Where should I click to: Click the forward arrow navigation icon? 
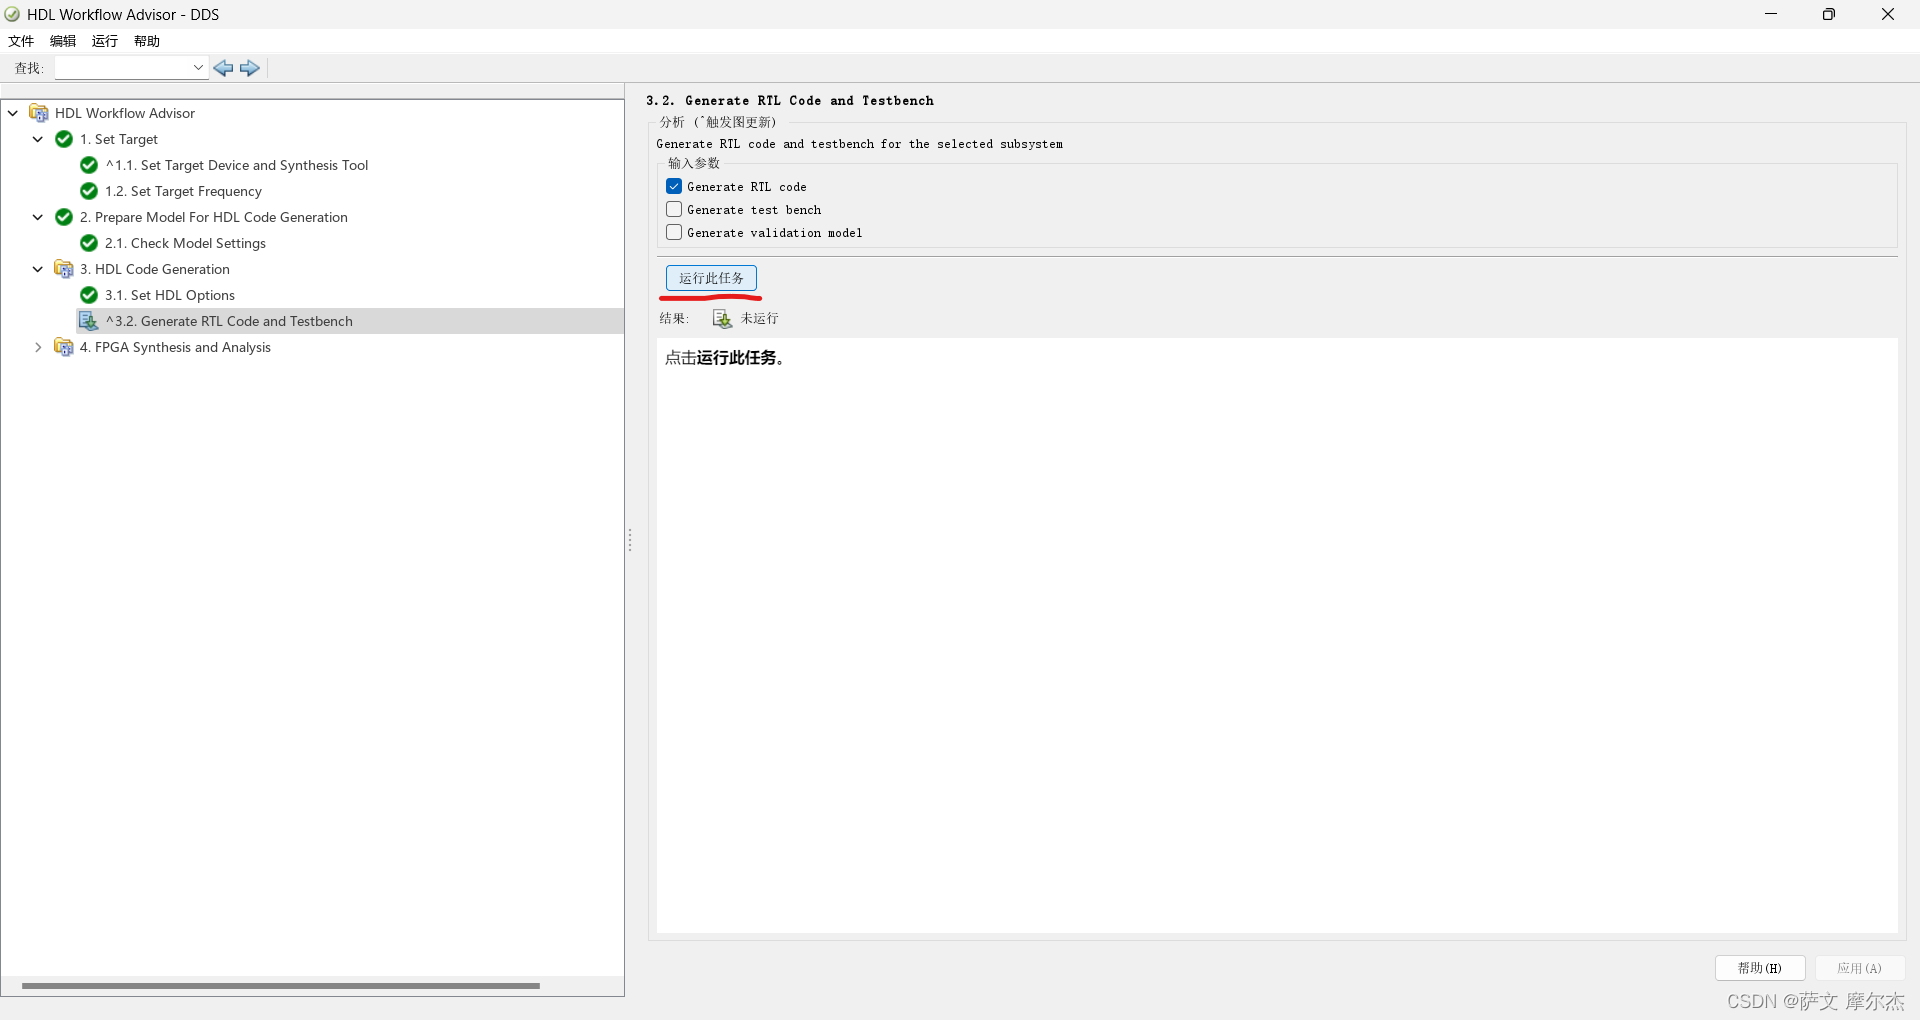(x=250, y=68)
